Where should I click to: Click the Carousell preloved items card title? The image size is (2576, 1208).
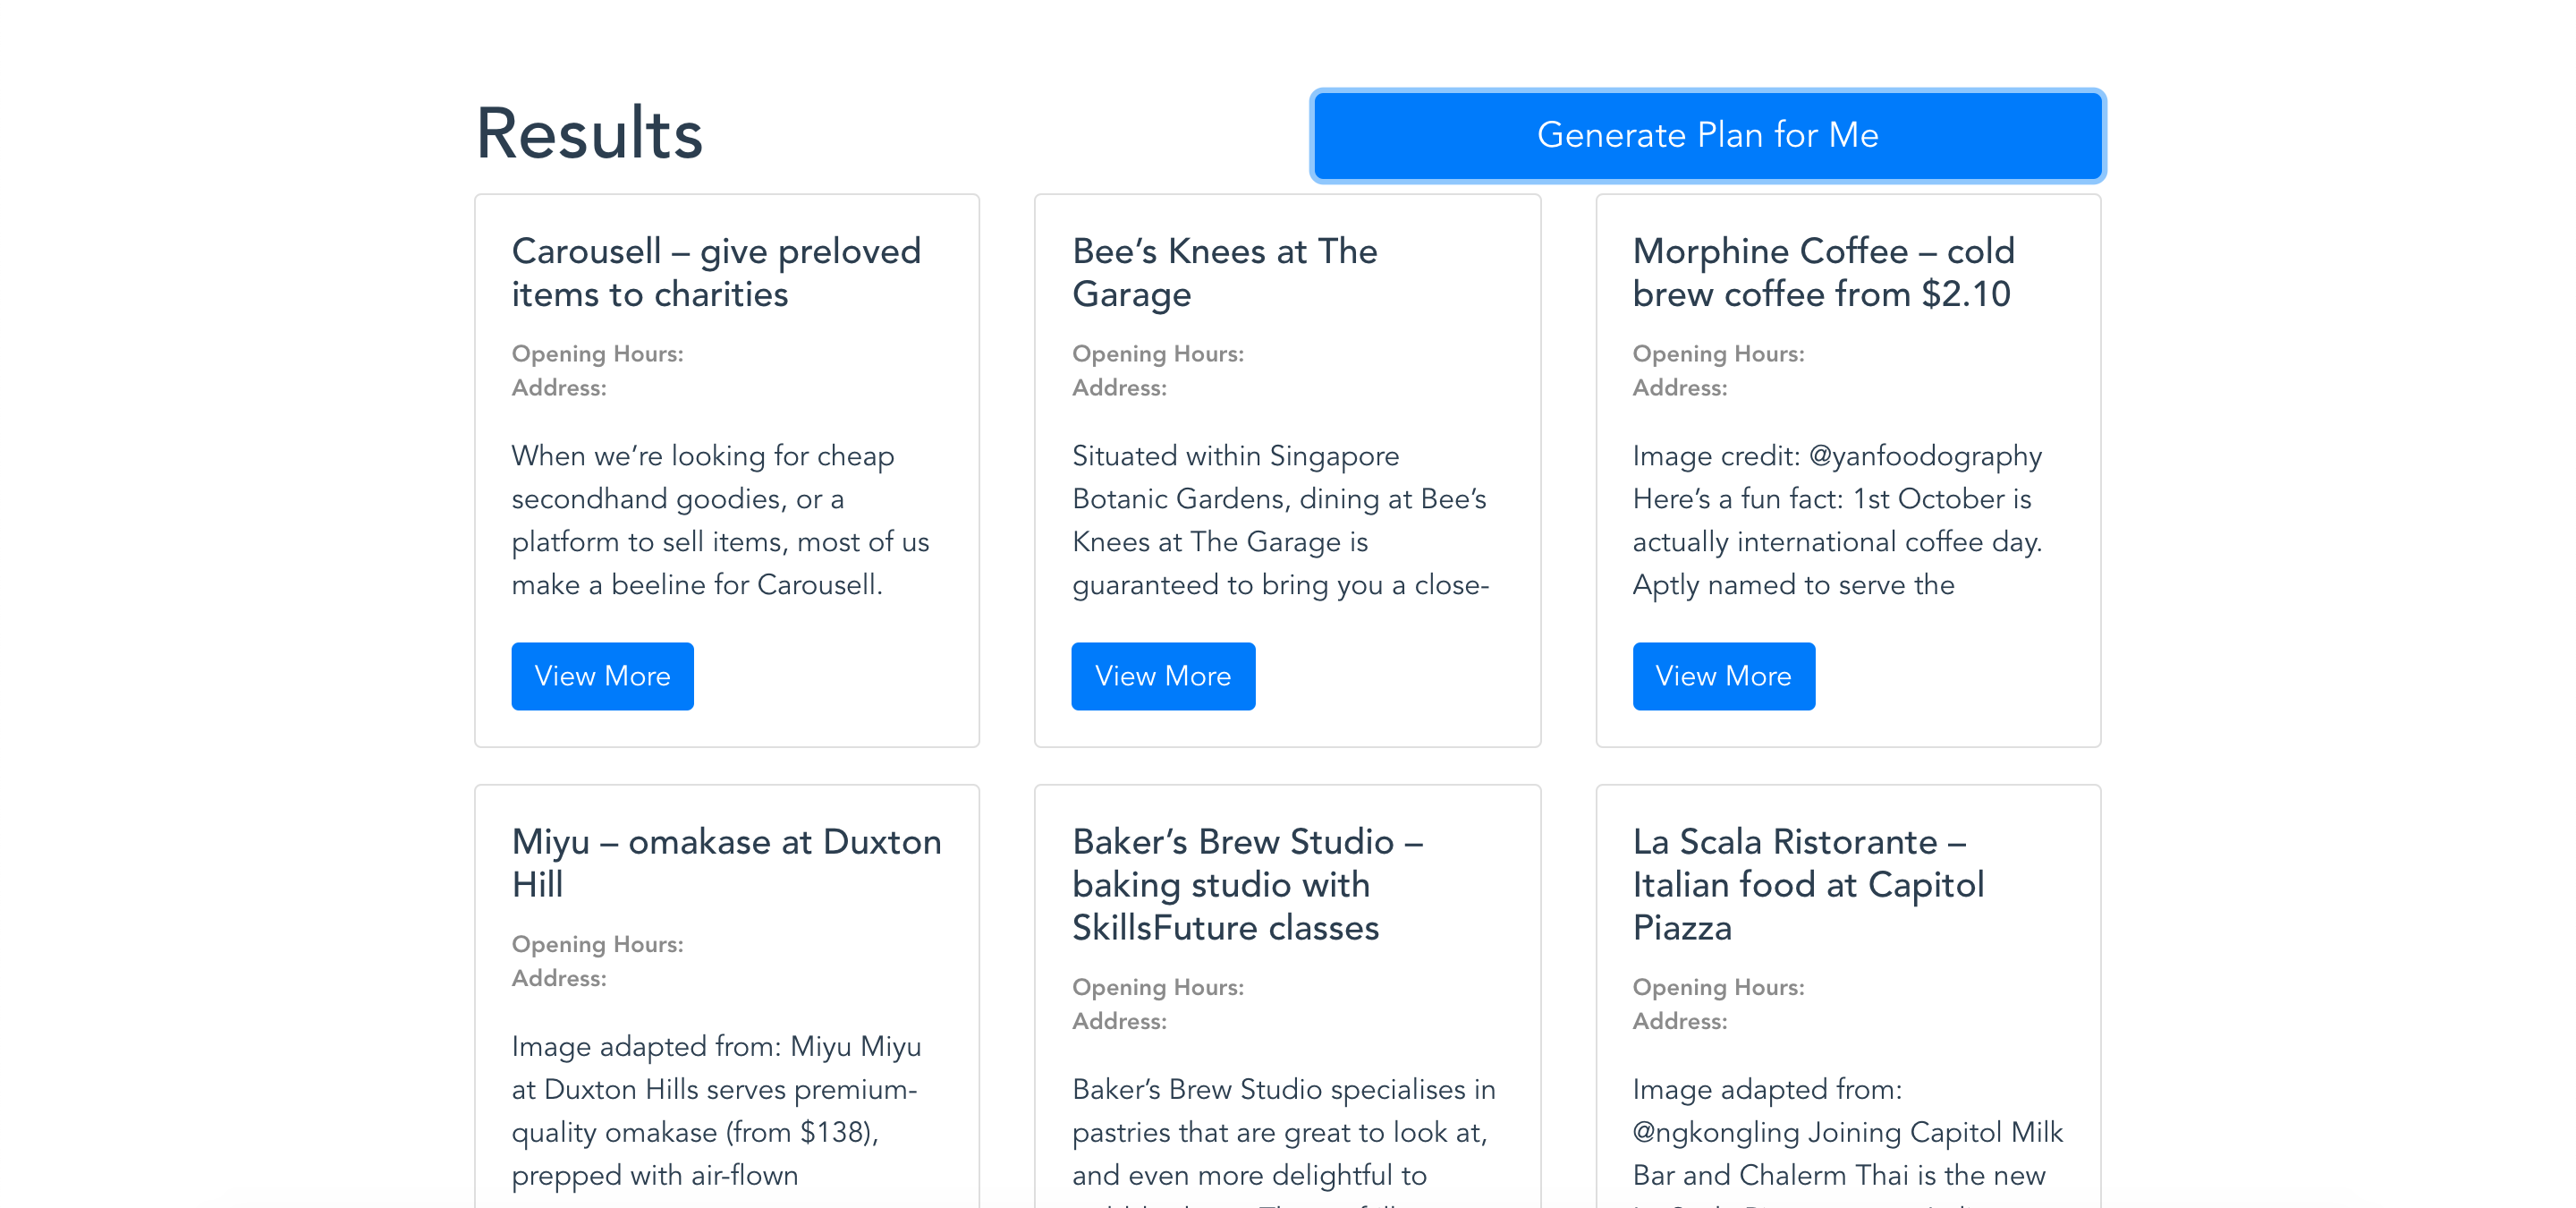716,272
